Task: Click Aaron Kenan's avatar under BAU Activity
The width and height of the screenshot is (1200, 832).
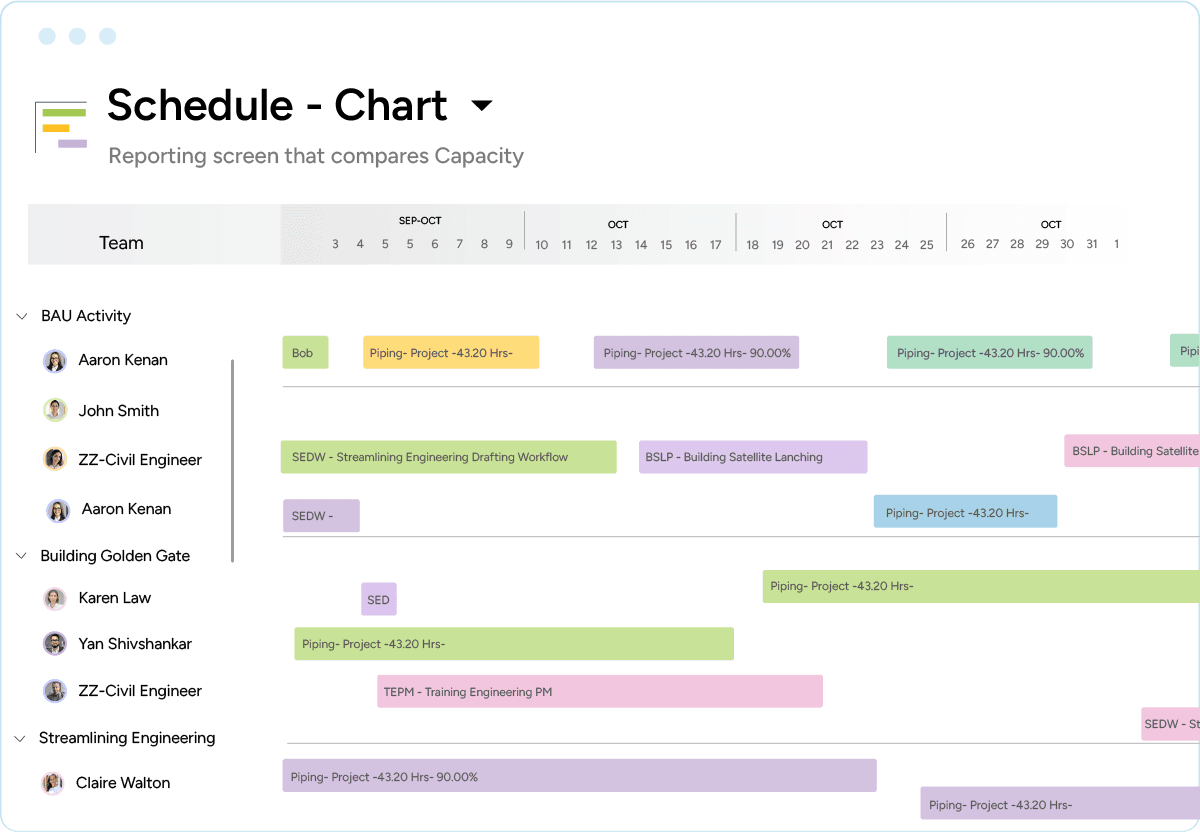Action: [54, 361]
